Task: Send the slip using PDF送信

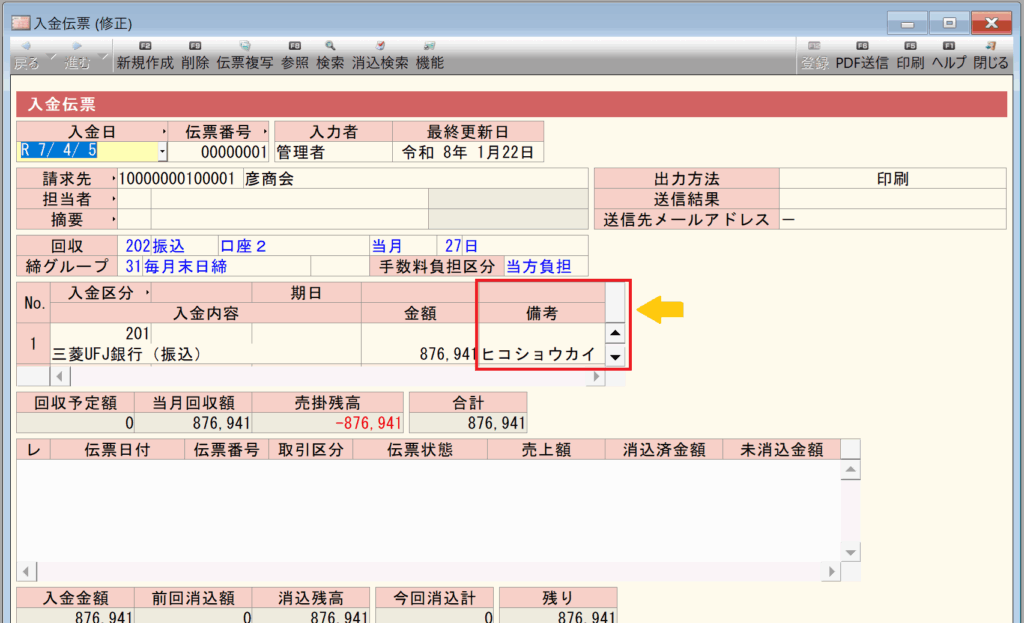Action: [862, 56]
